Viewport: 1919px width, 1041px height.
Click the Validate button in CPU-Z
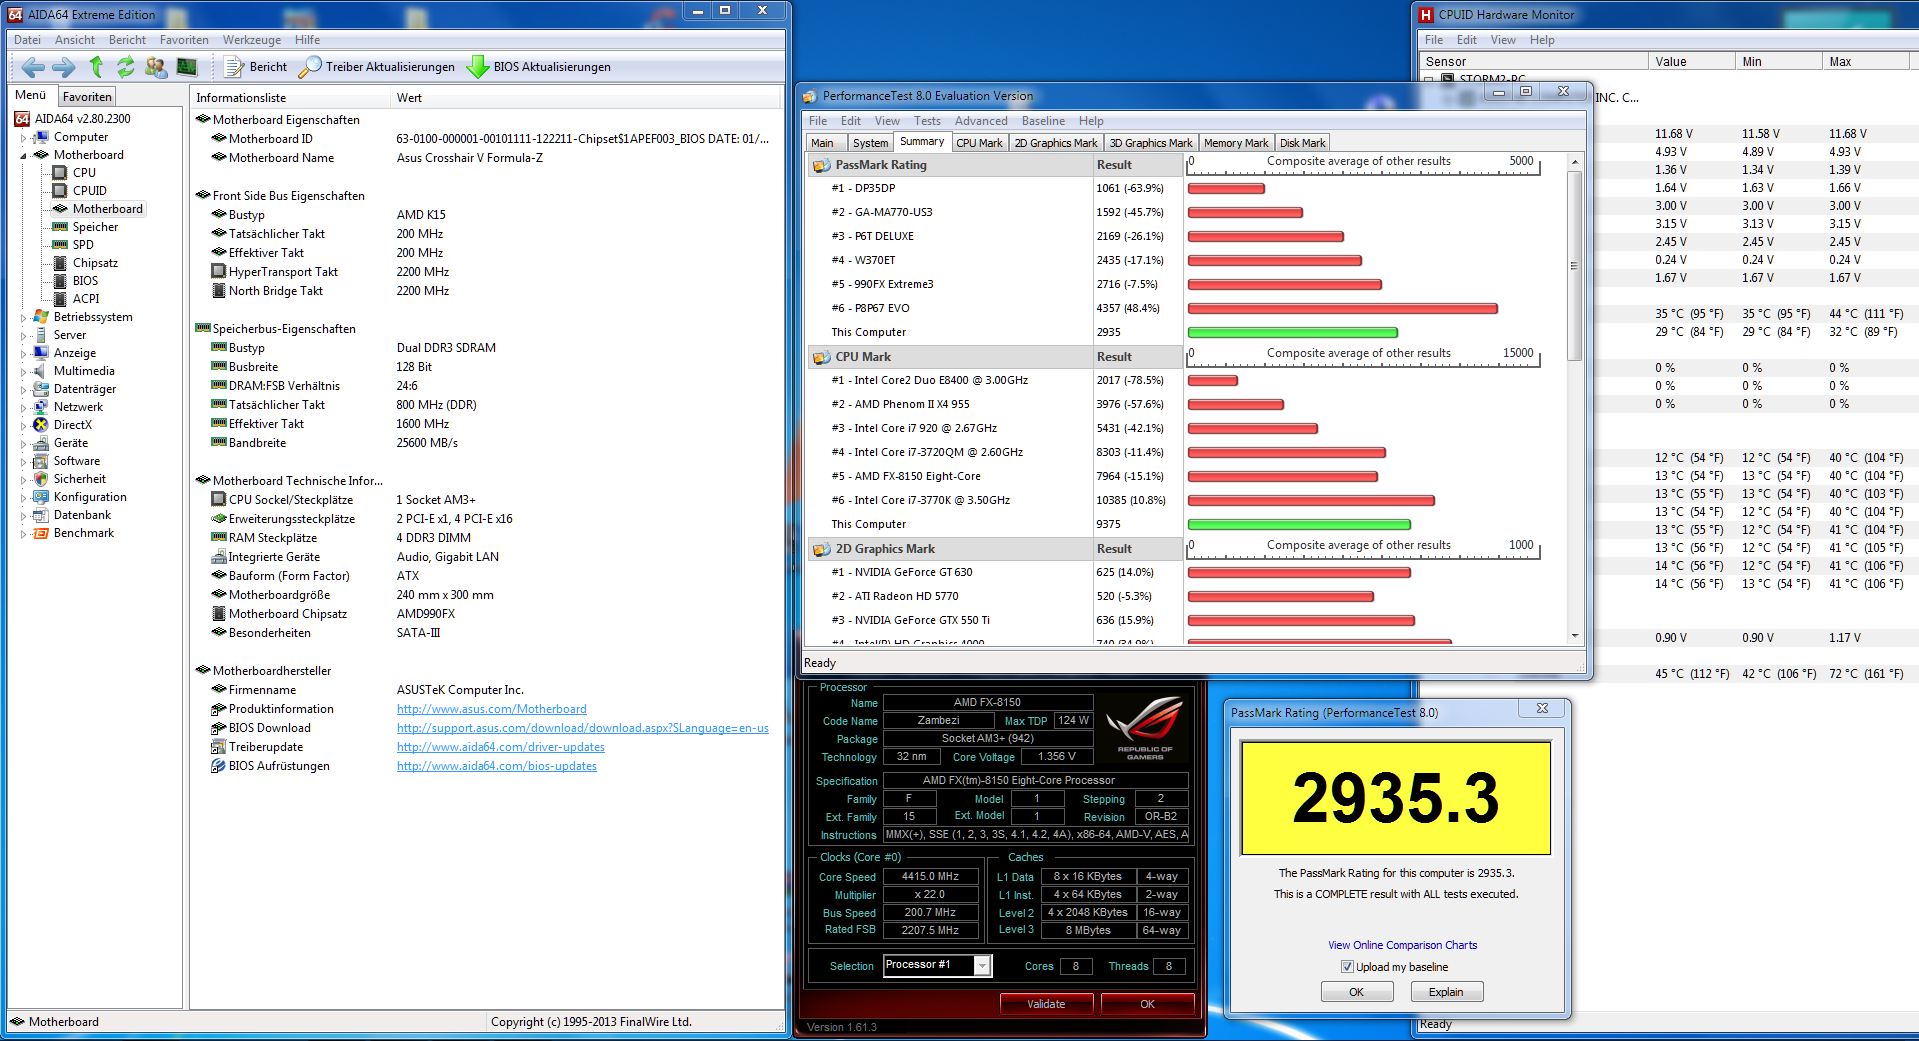[x=1046, y=1004]
